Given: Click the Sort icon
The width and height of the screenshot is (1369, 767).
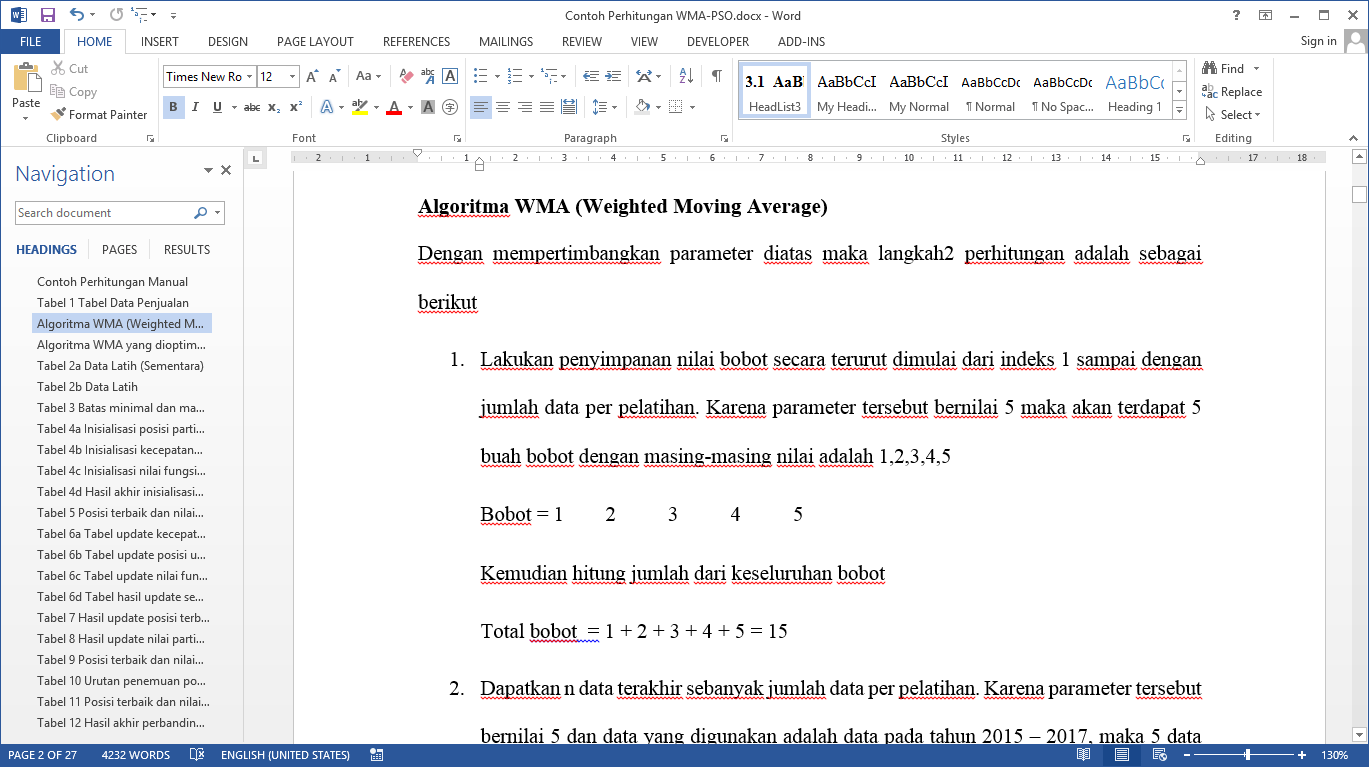Looking at the screenshot, I should 686,76.
